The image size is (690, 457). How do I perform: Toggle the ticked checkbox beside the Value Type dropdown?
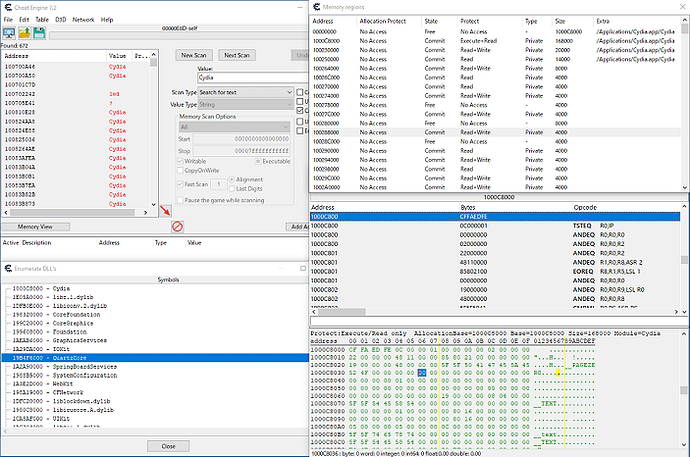click(x=300, y=110)
